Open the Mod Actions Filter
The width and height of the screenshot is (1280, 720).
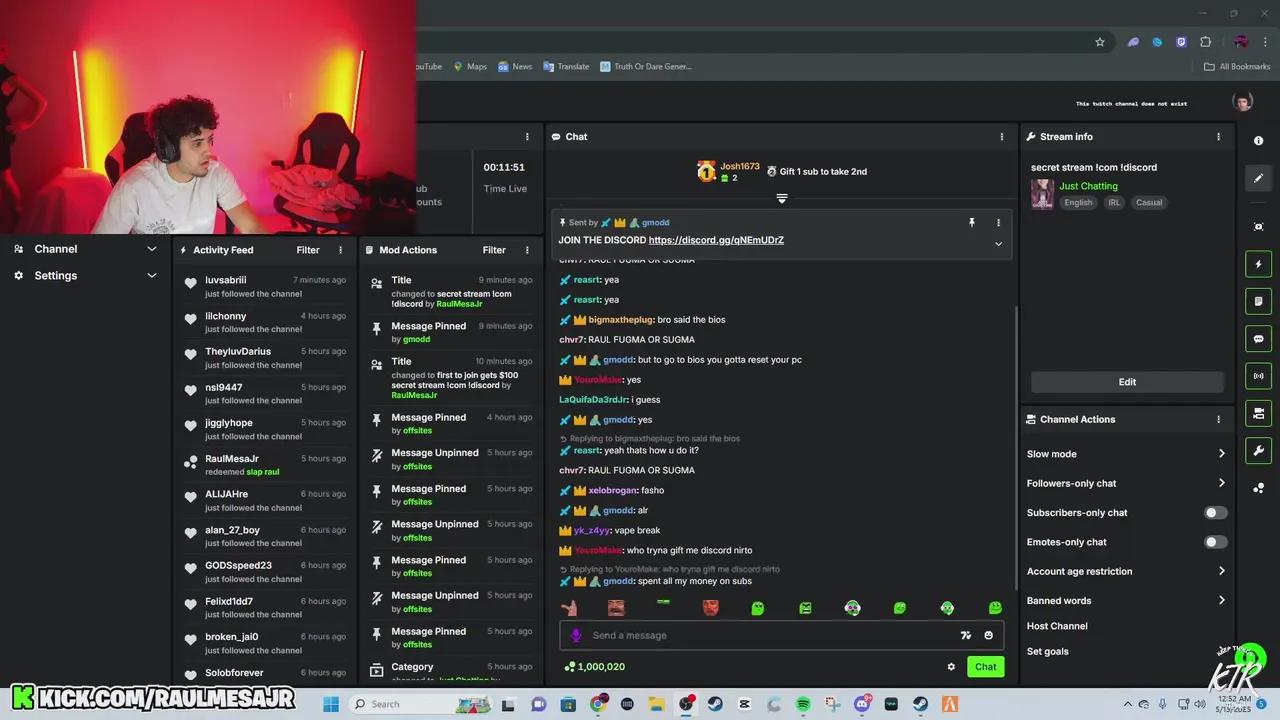pyautogui.click(x=494, y=250)
